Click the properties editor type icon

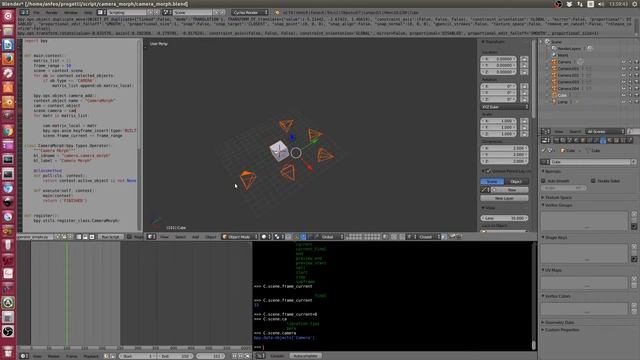(546, 140)
